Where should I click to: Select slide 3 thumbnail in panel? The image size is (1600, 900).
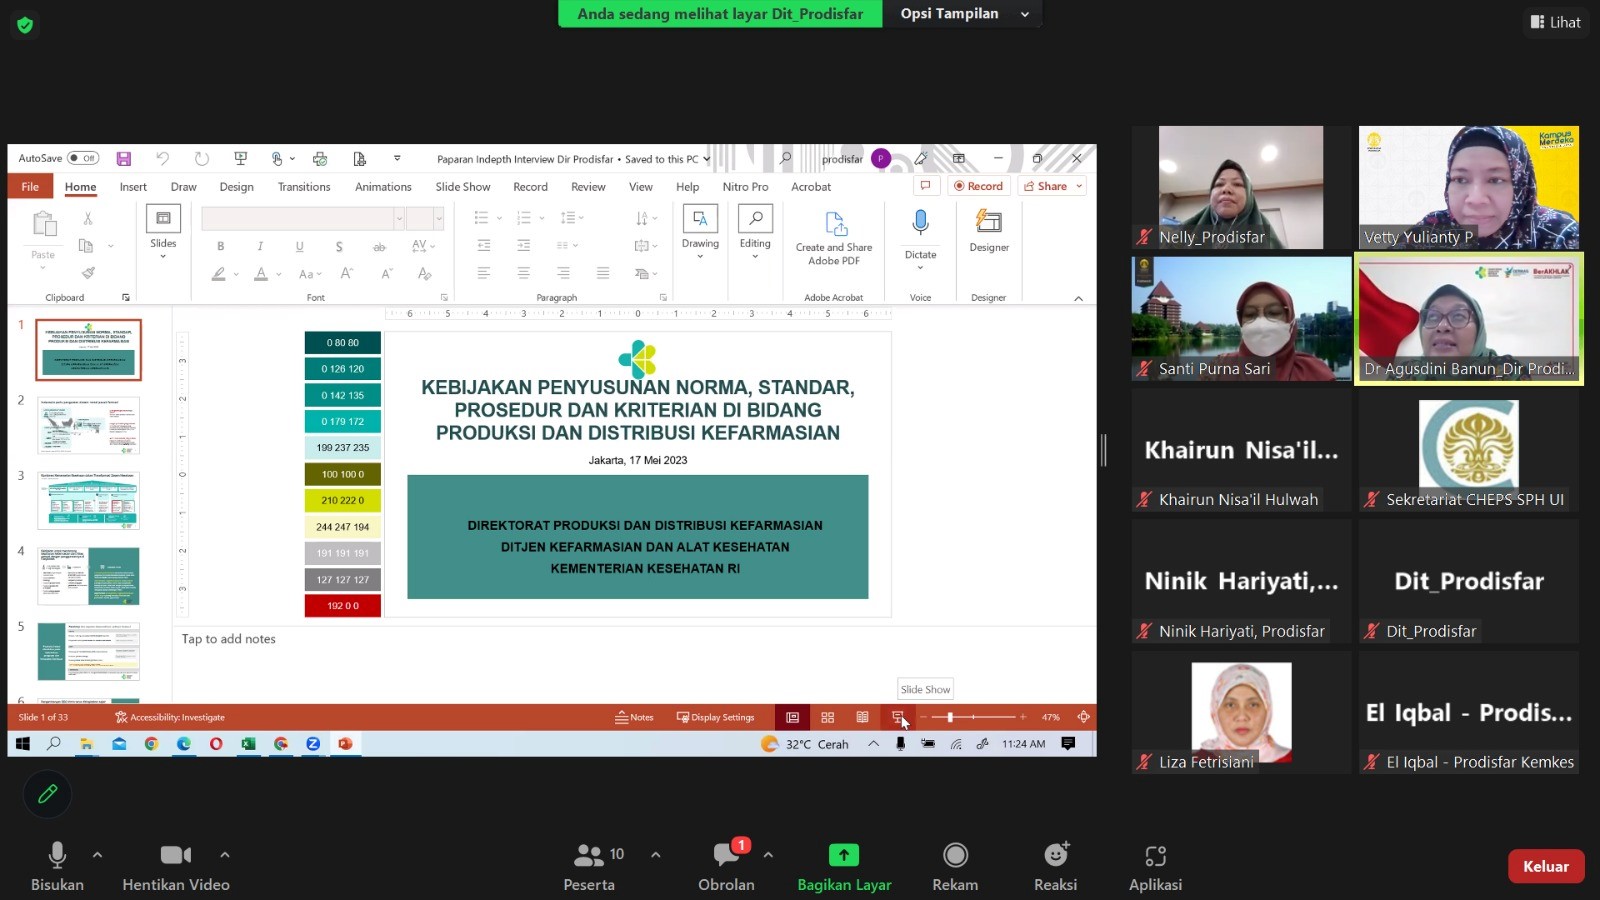tap(89, 500)
